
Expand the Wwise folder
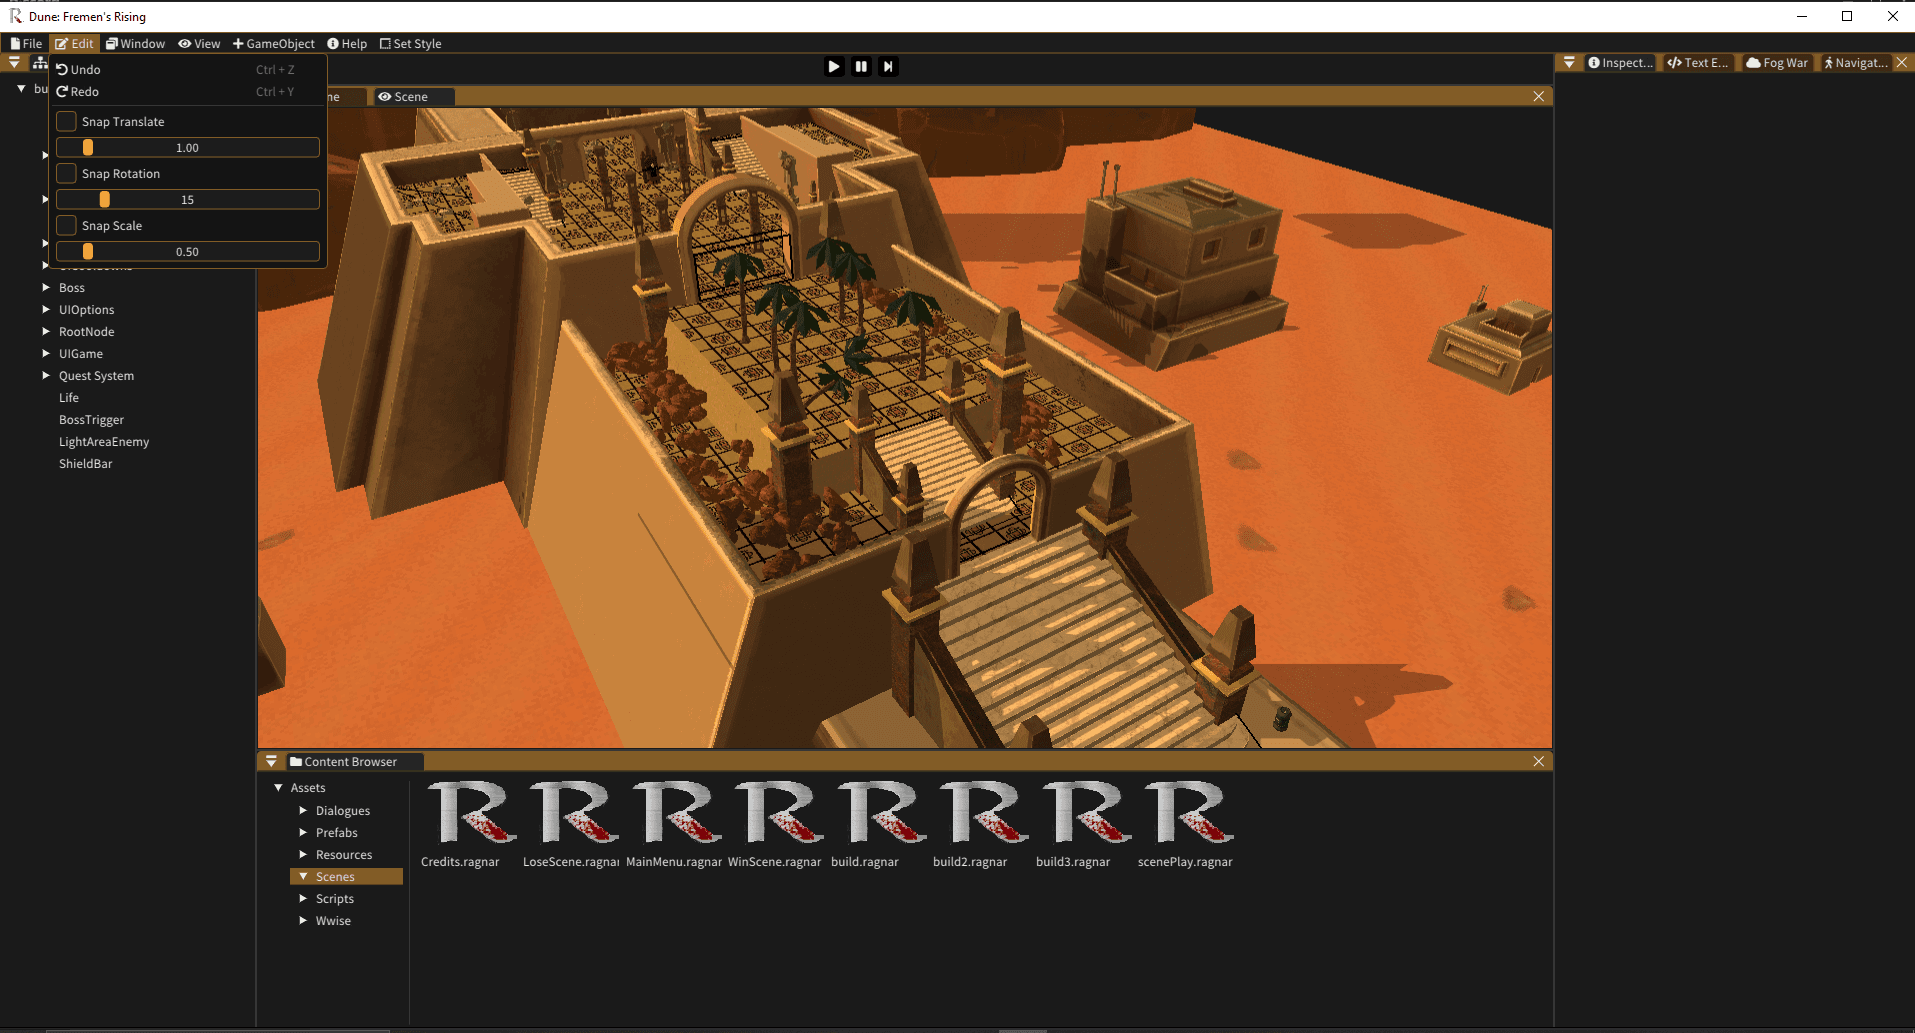[303, 920]
